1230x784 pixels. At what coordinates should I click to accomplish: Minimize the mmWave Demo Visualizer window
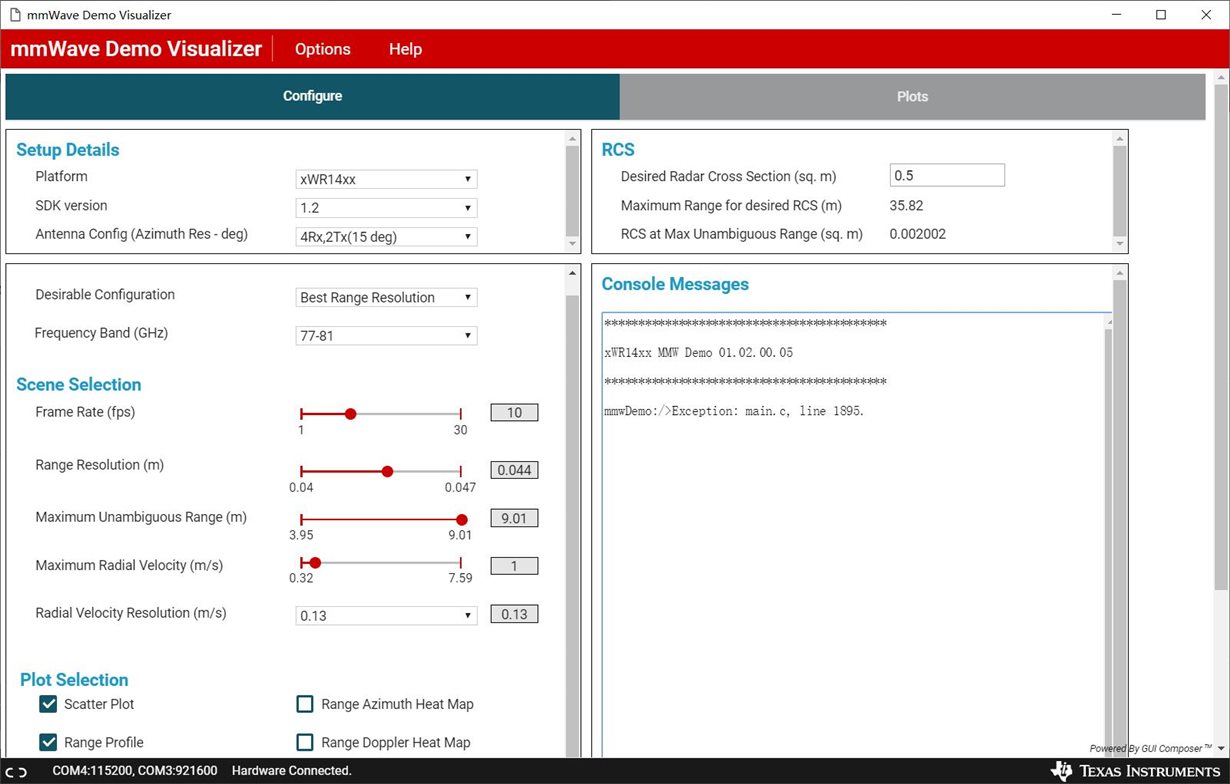coord(1115,15)
